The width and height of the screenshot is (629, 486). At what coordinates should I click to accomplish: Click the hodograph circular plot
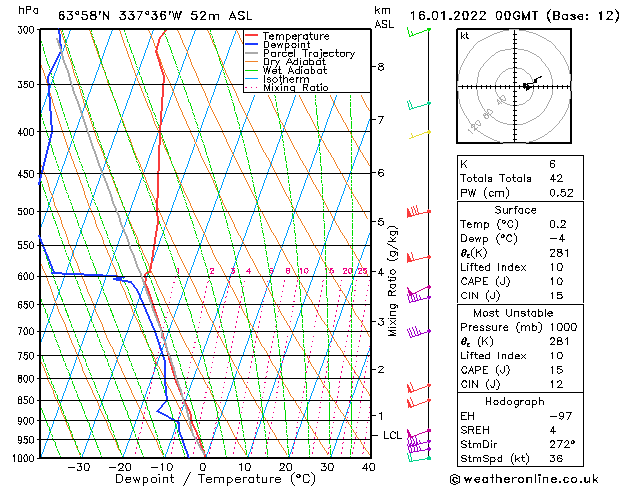(514, 86)
